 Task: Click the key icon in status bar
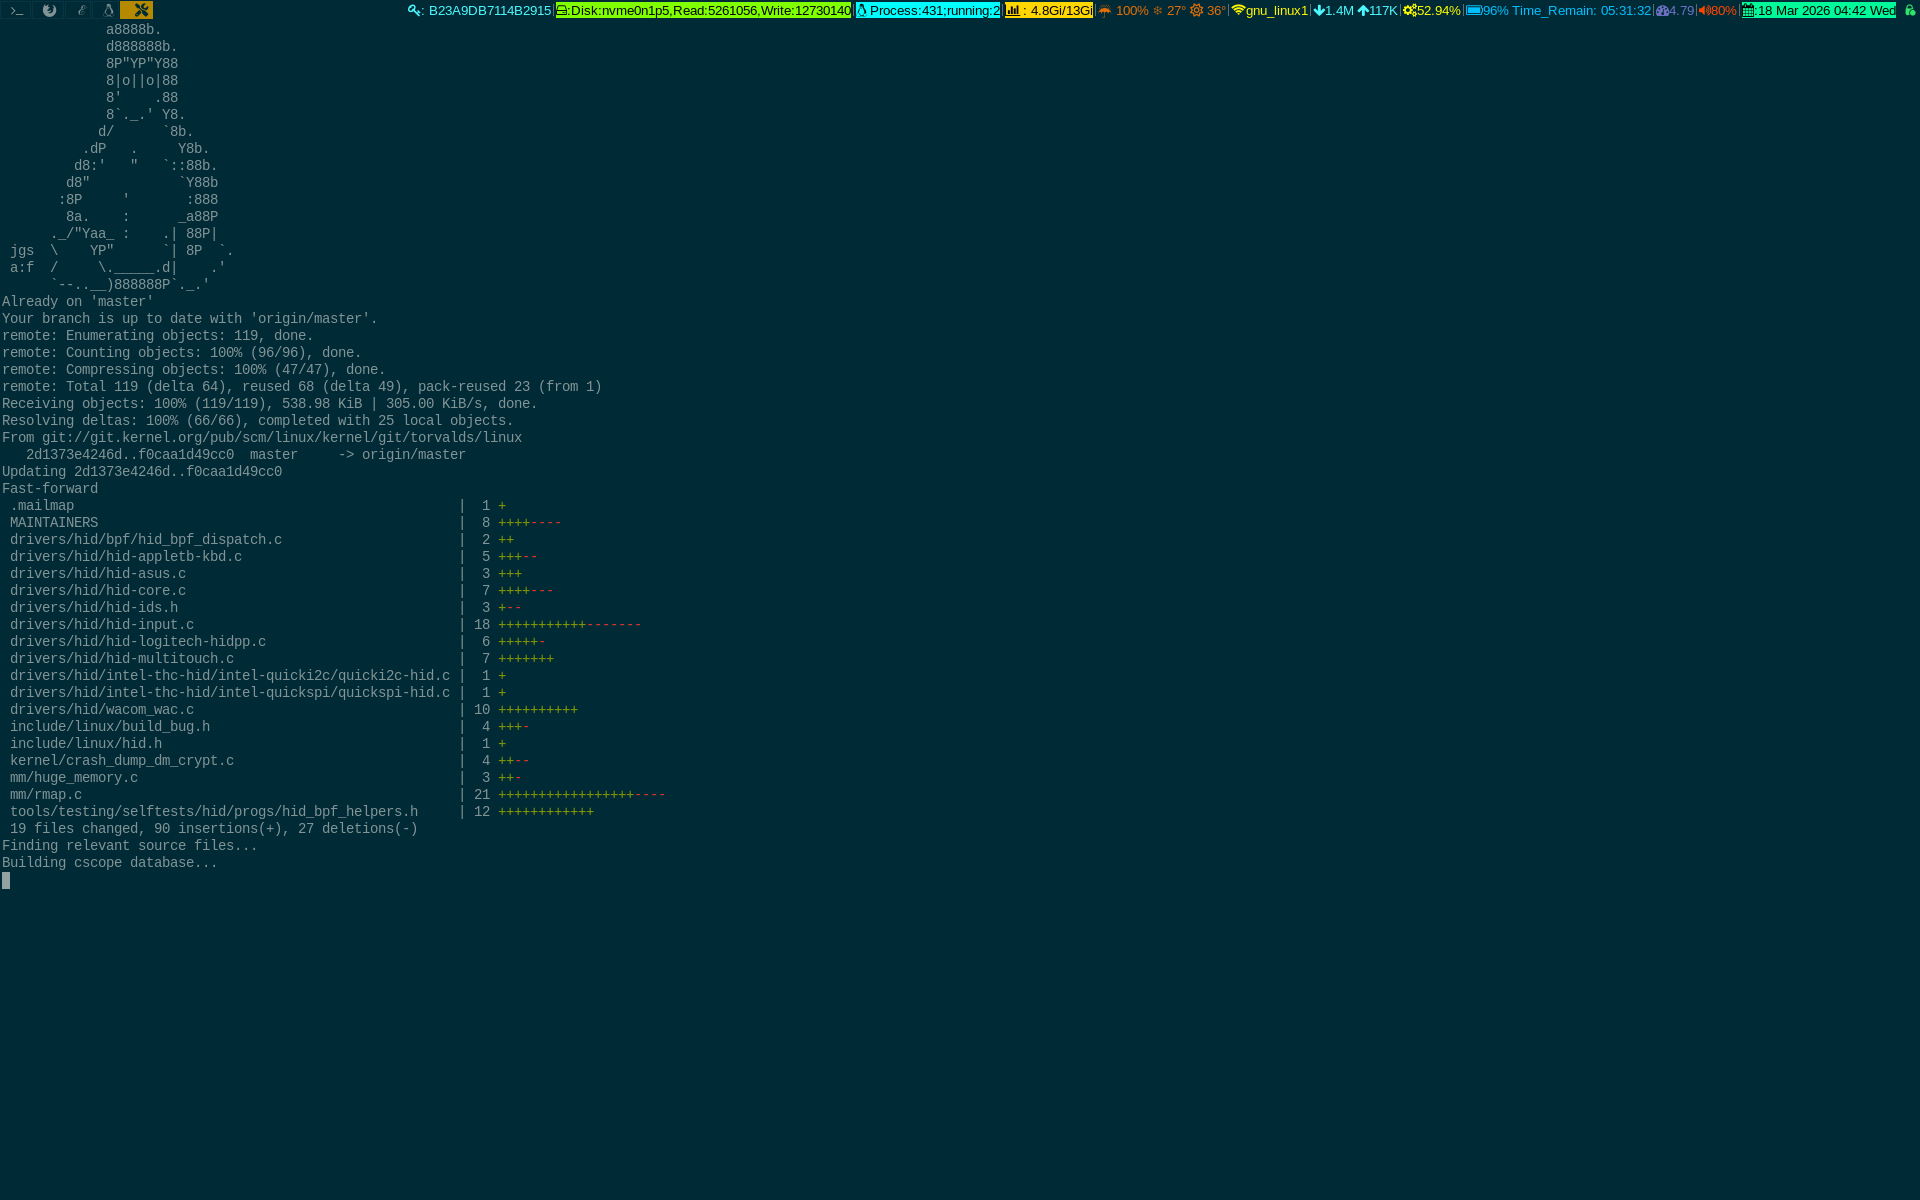[415, 11]
